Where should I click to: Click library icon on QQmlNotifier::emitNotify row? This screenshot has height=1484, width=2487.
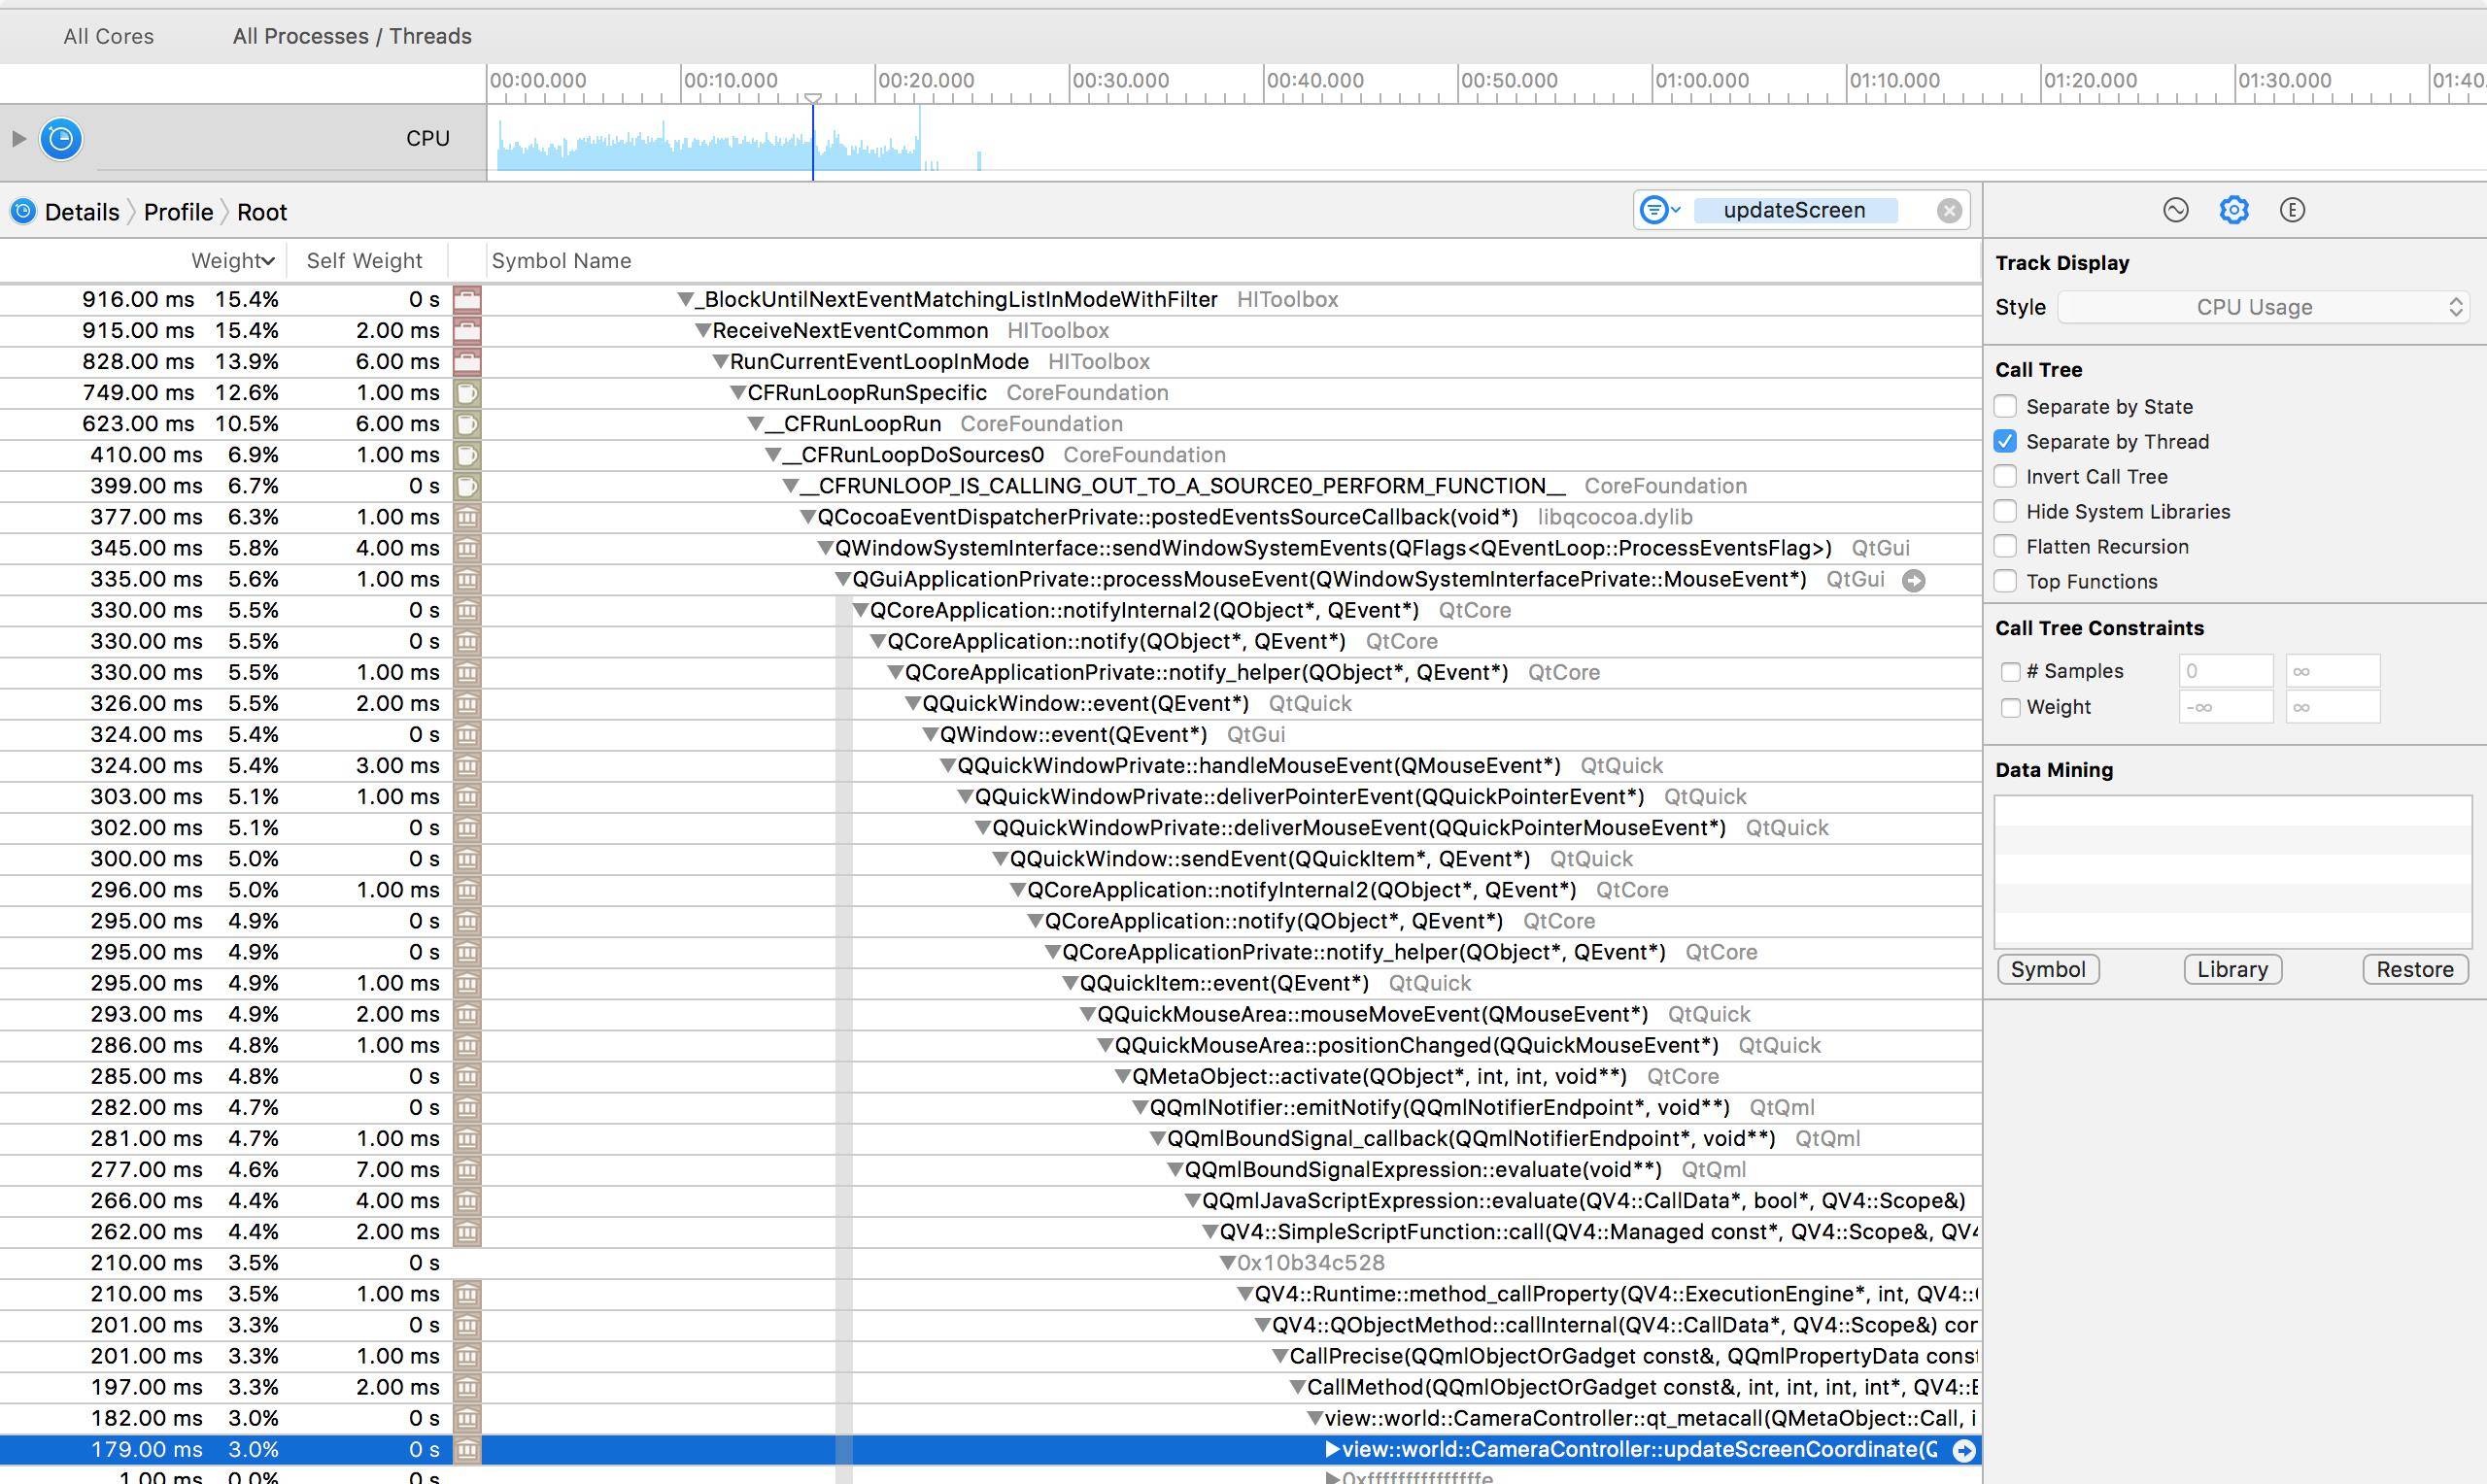click(x=467, y=1107)
